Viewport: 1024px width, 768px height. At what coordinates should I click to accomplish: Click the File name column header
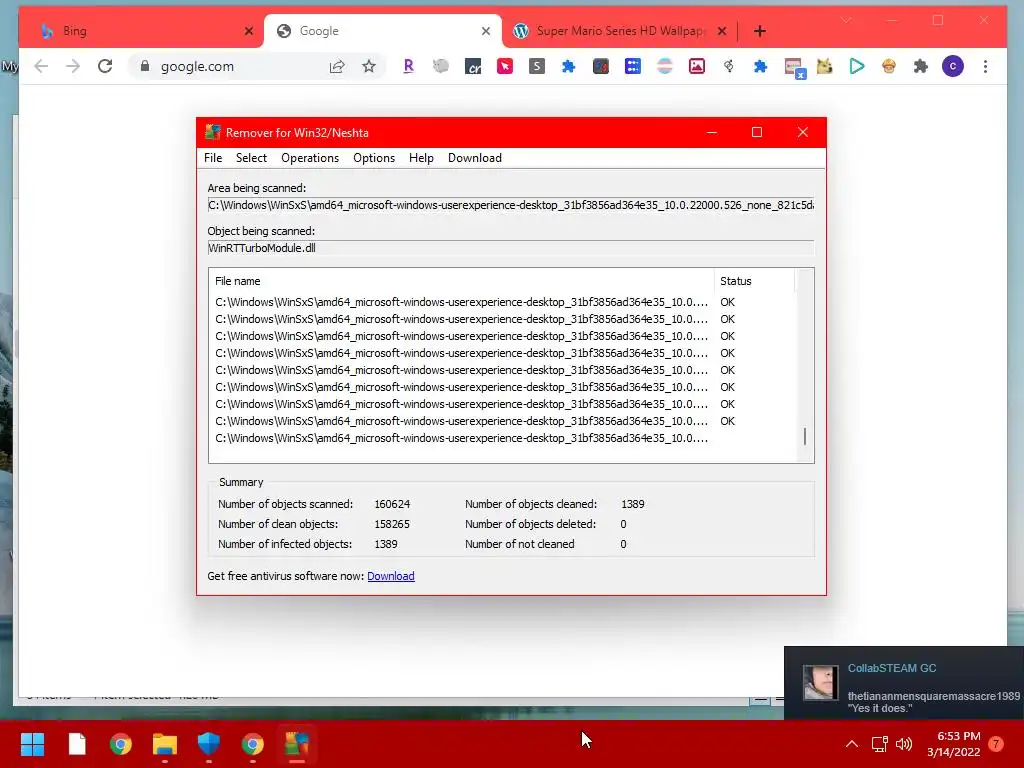tap(461, 281)
